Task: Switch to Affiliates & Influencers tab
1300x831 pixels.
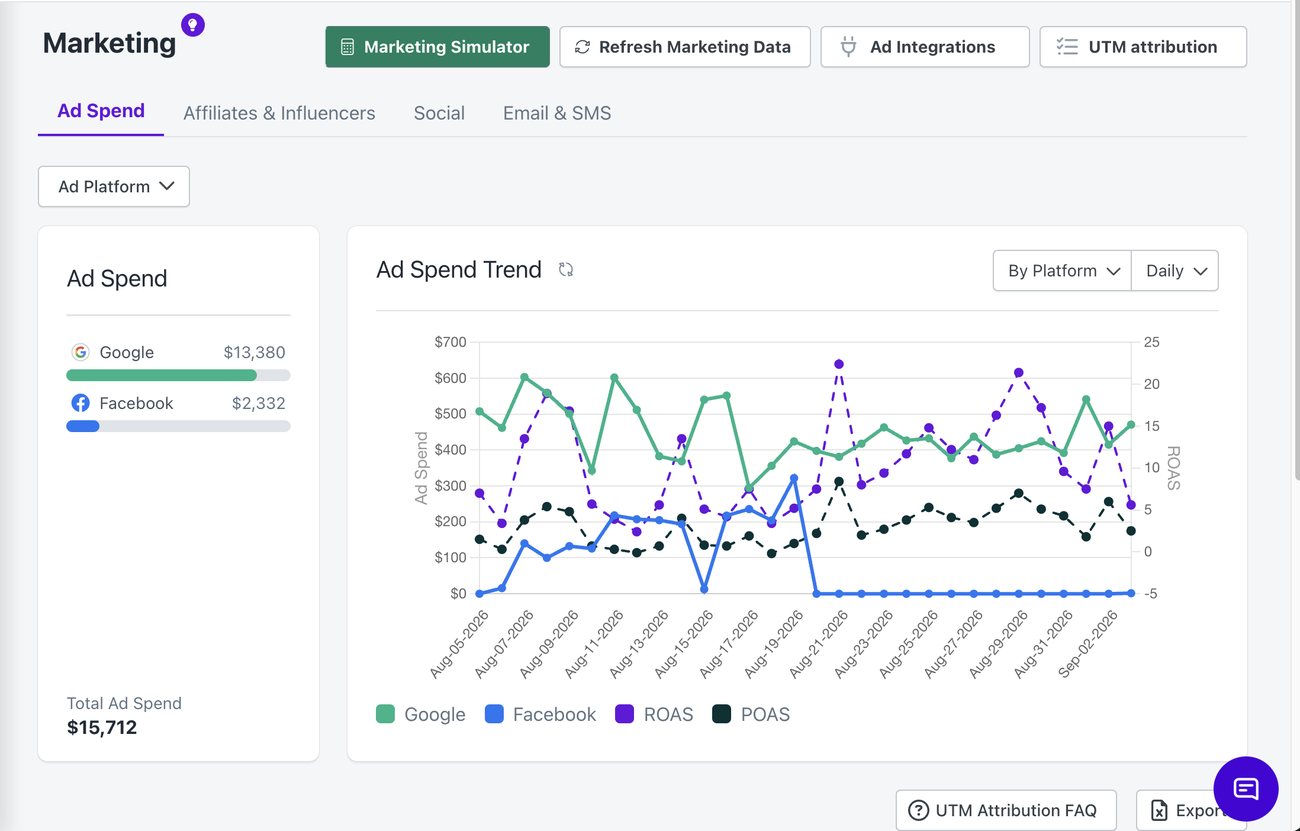Action: 279,113
